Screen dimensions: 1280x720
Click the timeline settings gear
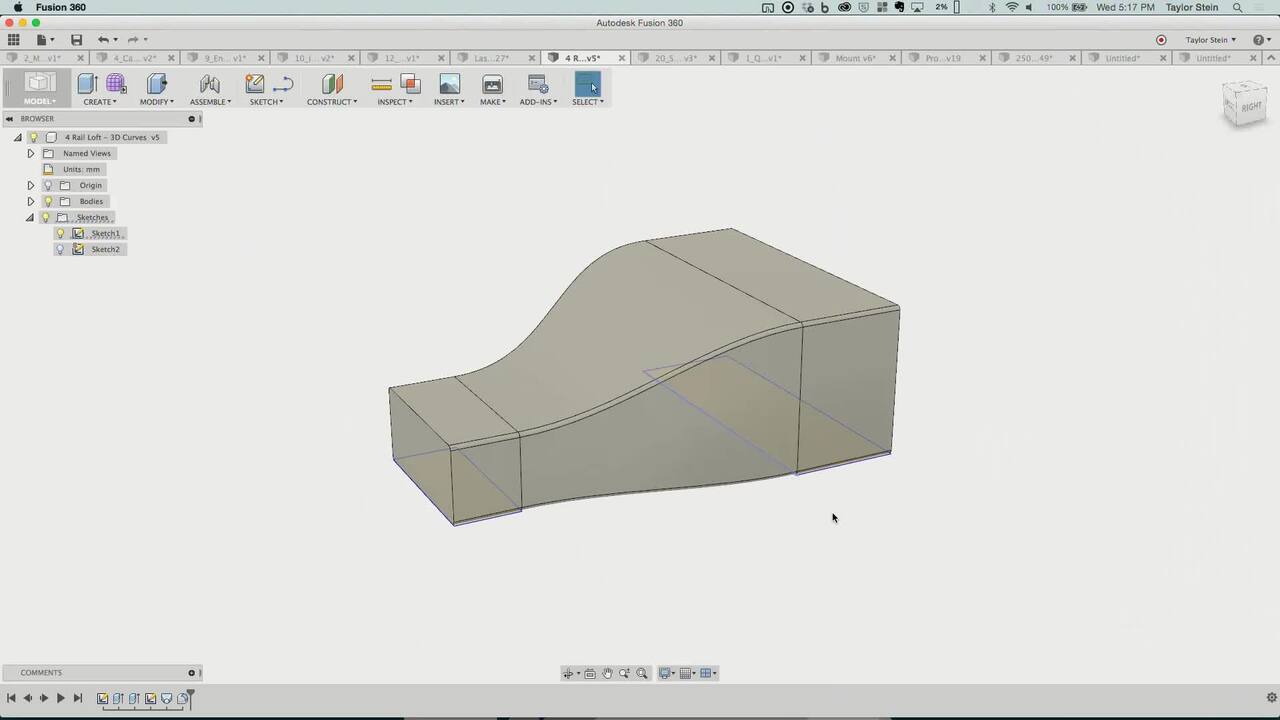click(1271, 698)
